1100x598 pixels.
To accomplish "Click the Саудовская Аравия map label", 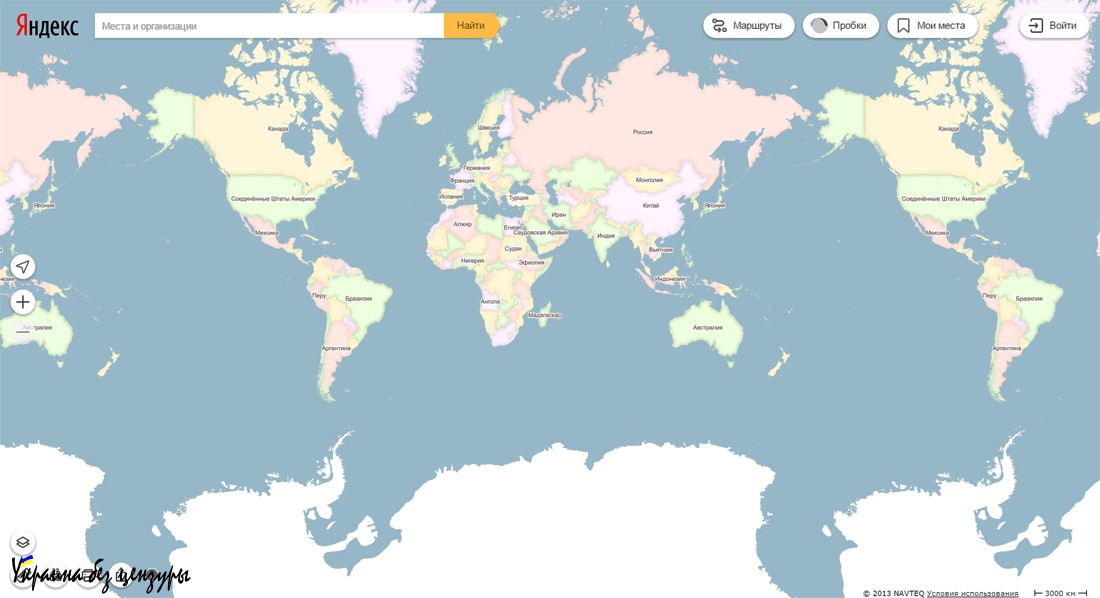I will point(540,232).
